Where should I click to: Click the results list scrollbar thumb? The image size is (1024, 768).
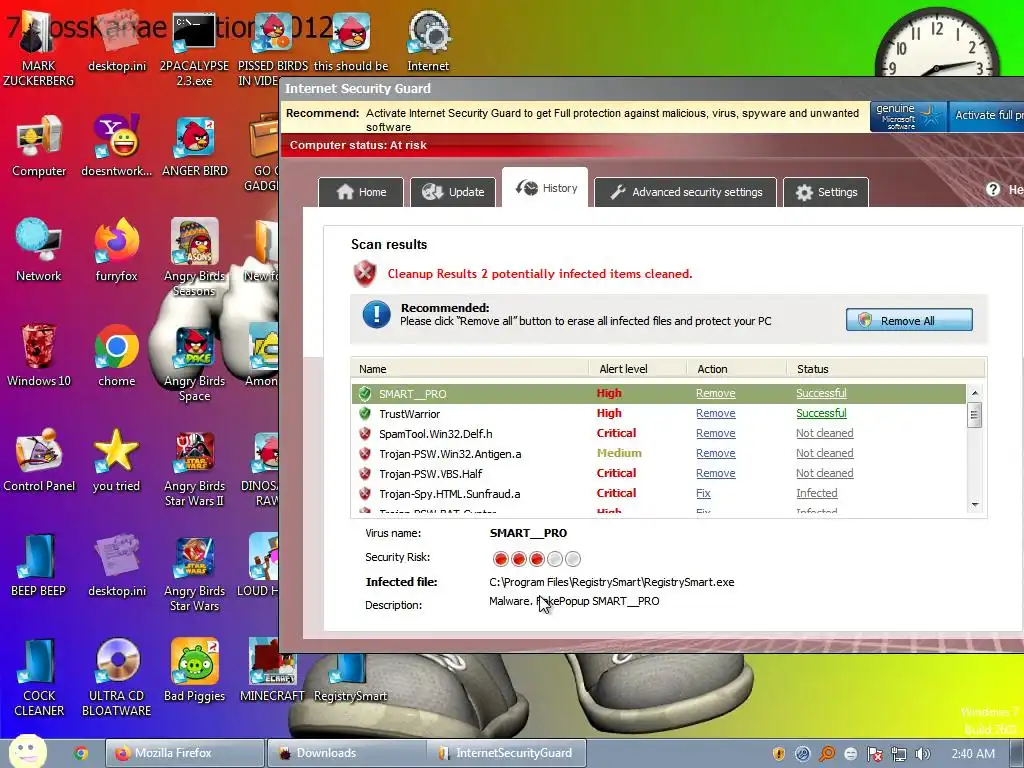pos(974,415)
